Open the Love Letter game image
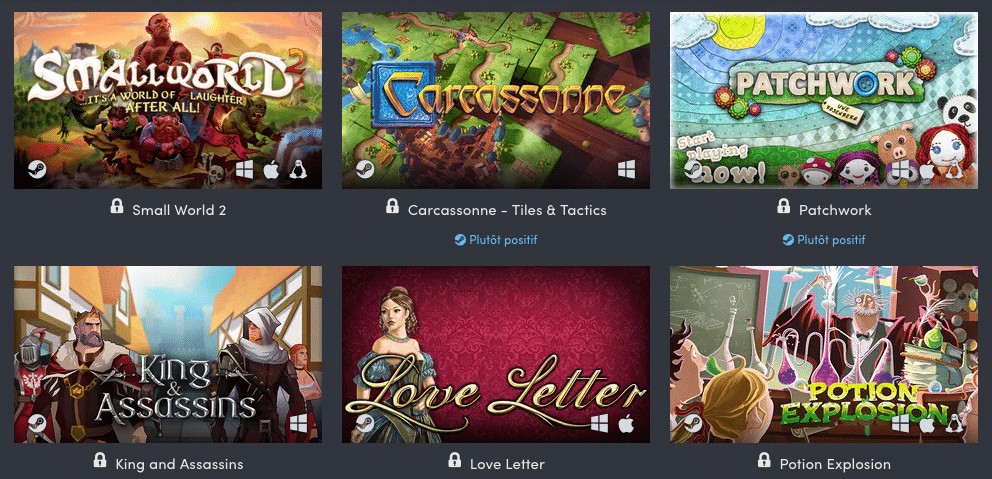The image size is (992, 479). [x=496, y=354]
